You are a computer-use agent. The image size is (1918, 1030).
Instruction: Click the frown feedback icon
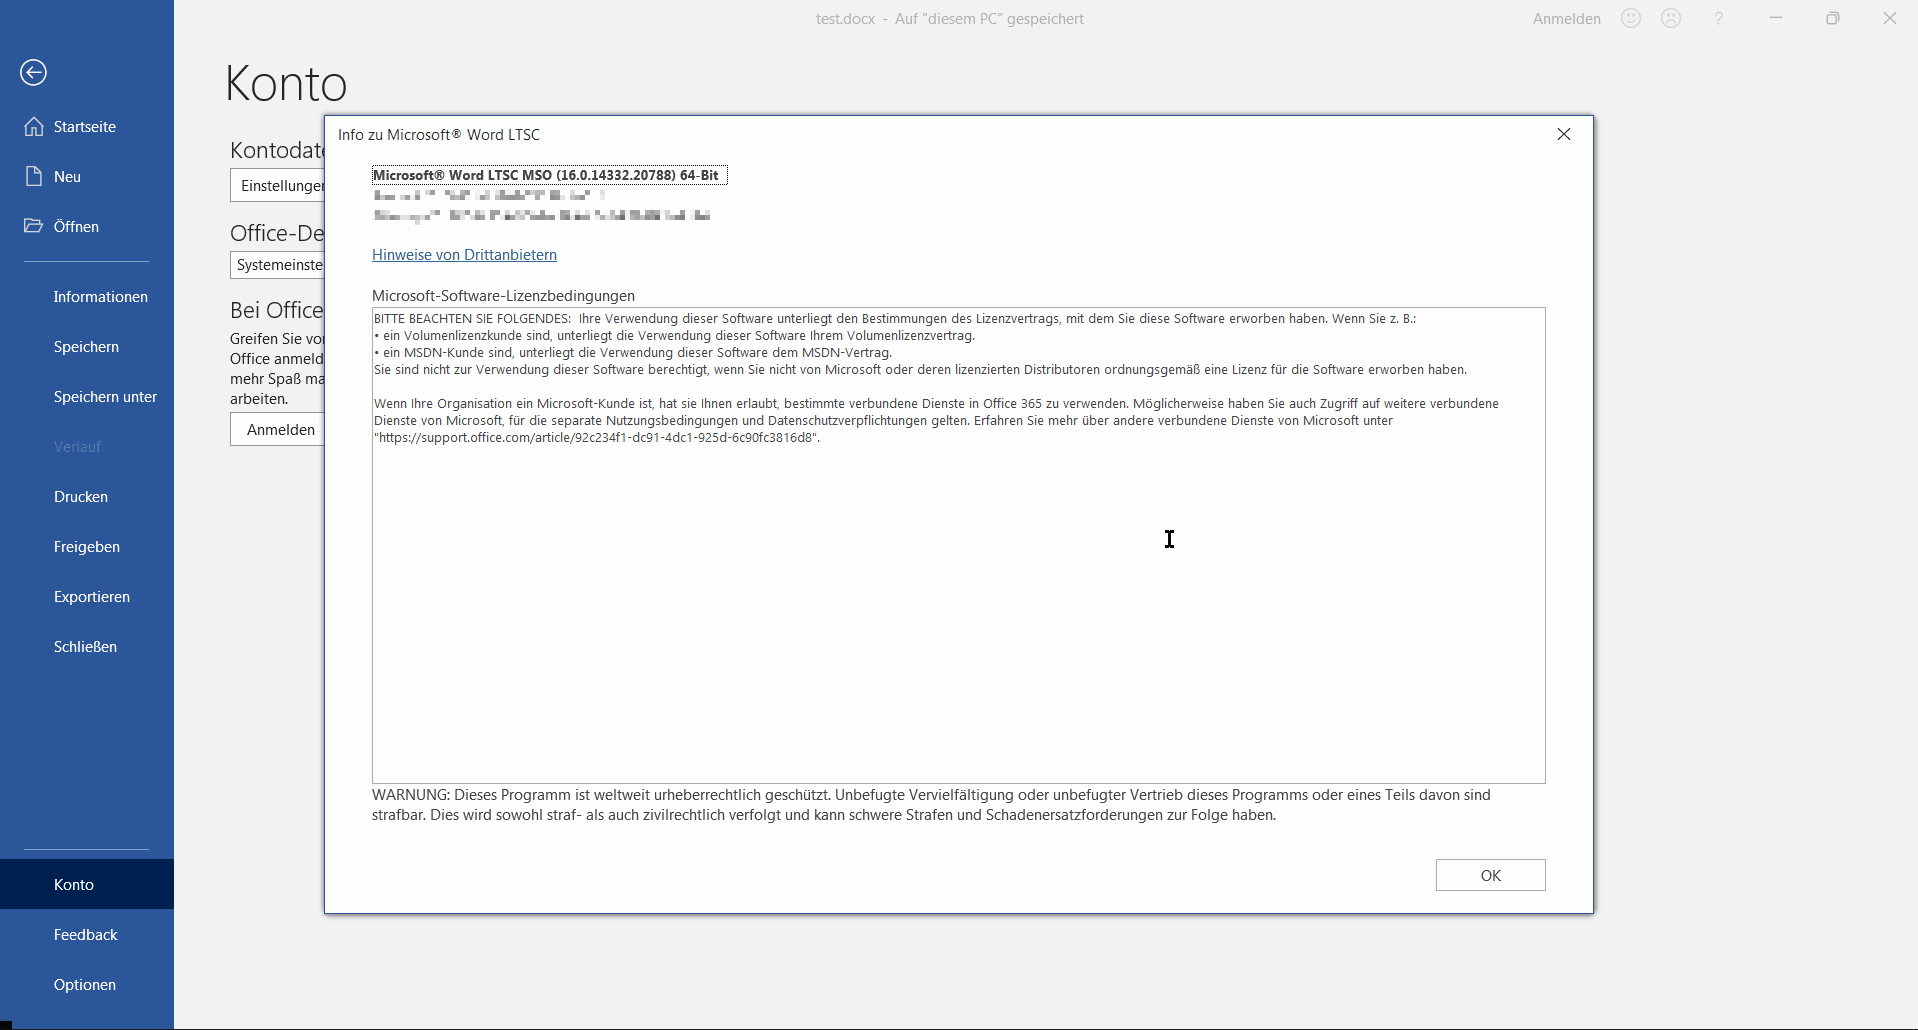pos(1671,19)
